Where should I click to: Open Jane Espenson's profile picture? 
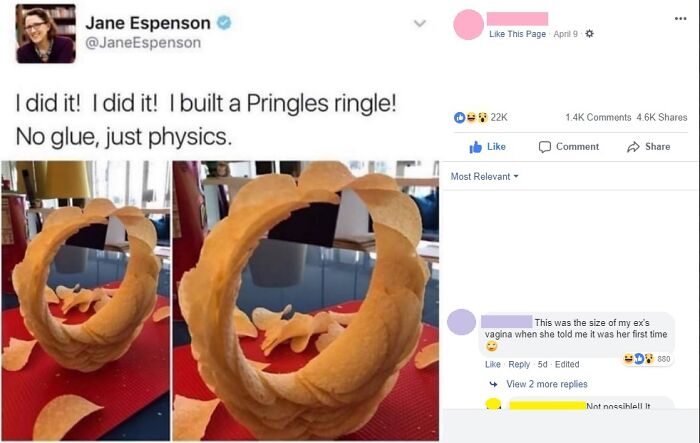pos(46,34)
